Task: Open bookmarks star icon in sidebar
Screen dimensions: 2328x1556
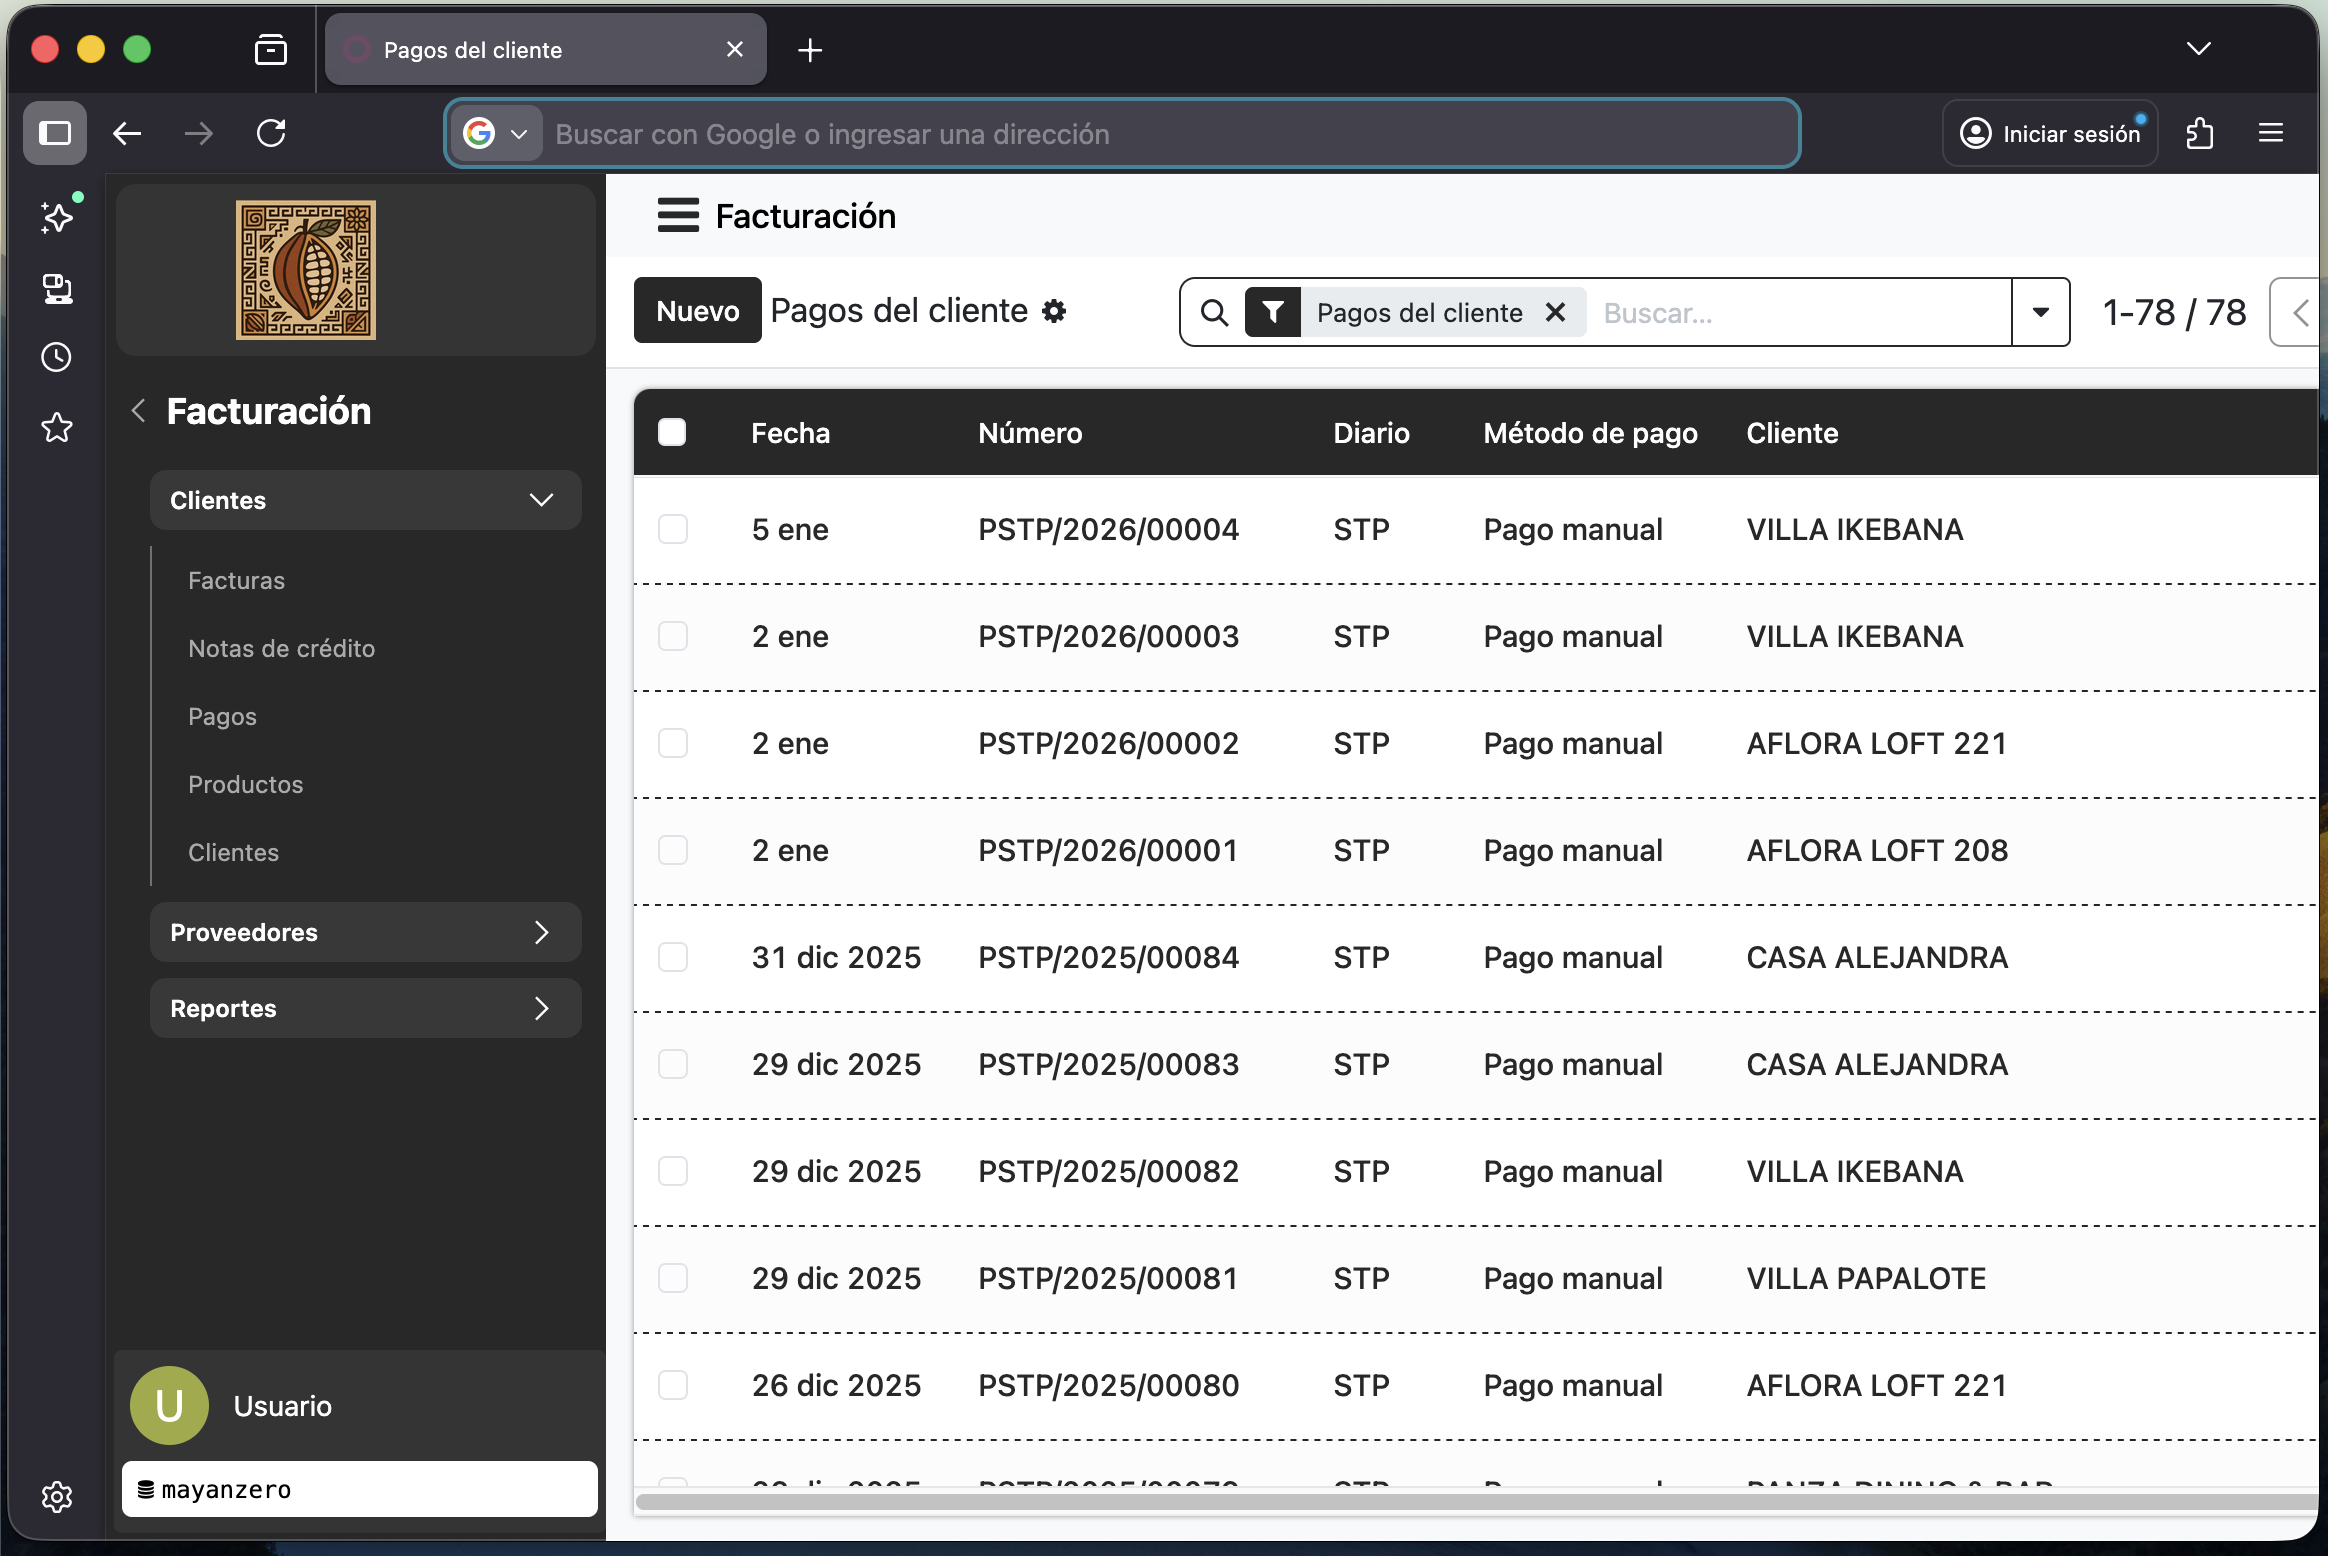Action: pyautogui.click(x=57, y=428)
